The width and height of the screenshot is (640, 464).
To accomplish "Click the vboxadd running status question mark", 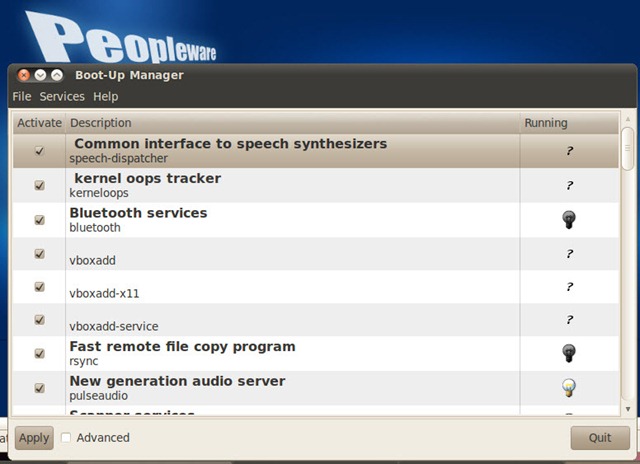I will (x=569, y=254).
